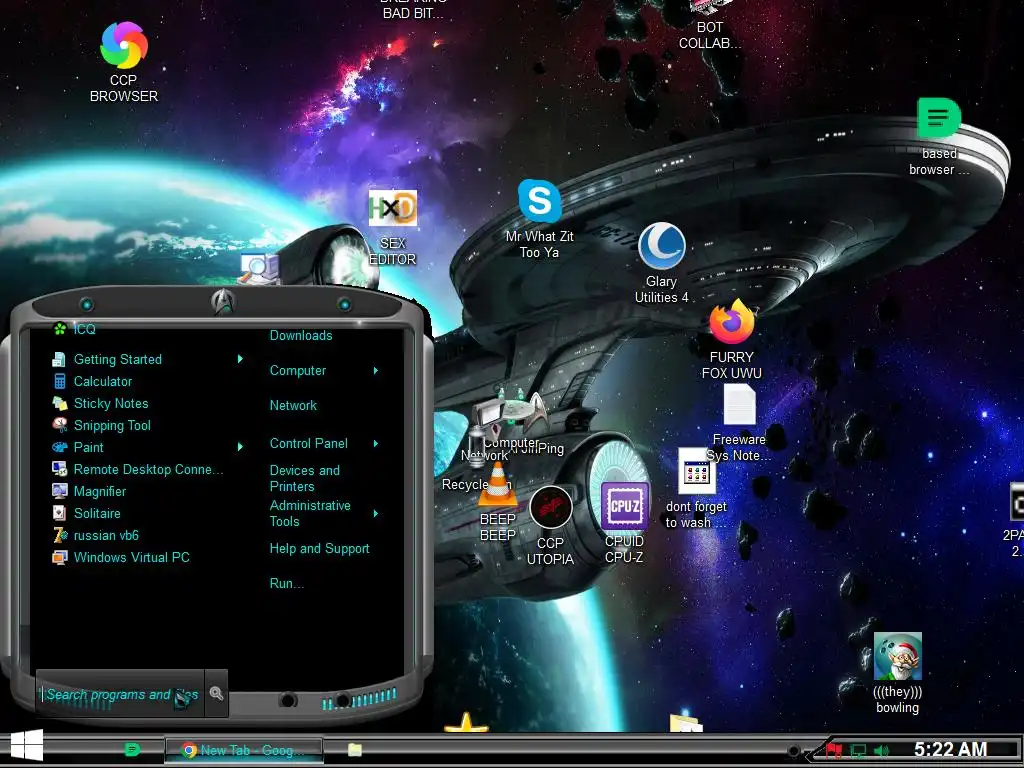This screenshot has height=768, width=1024.
Task: Click the network tray icon
Action: pyautogui.click(x=858, y=751)
